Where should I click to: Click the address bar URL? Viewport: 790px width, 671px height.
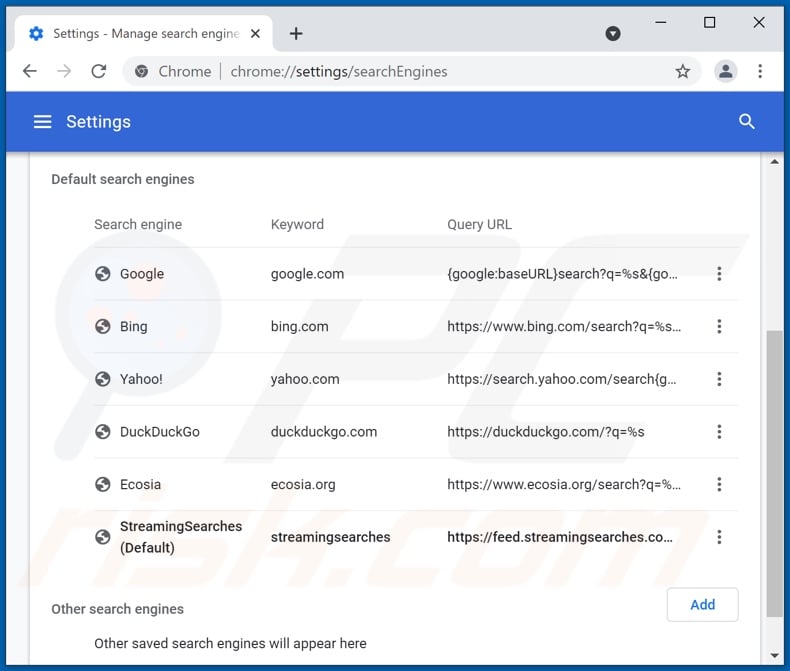[339, 72]
